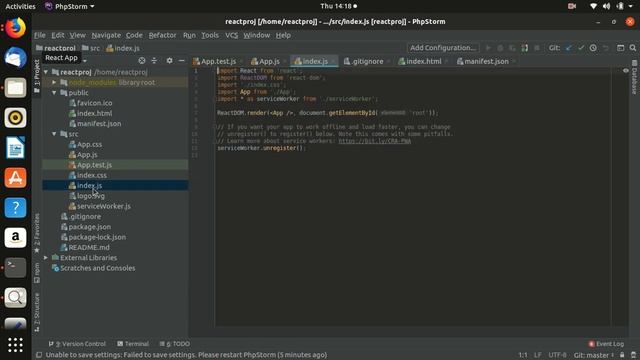640x360 pixels.
Task: Click the tool windows toggle icon bottom-left
Action: pyautogui.click(x=39, y=355)
